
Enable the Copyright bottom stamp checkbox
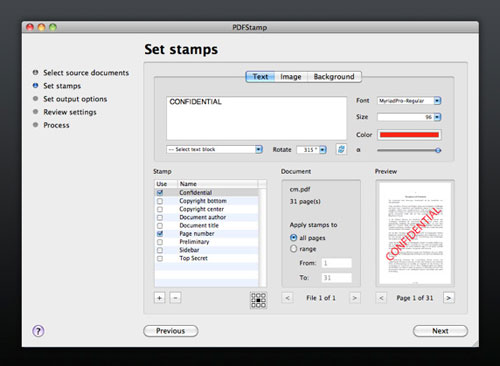pyautogui.click(x=160, y=201)
